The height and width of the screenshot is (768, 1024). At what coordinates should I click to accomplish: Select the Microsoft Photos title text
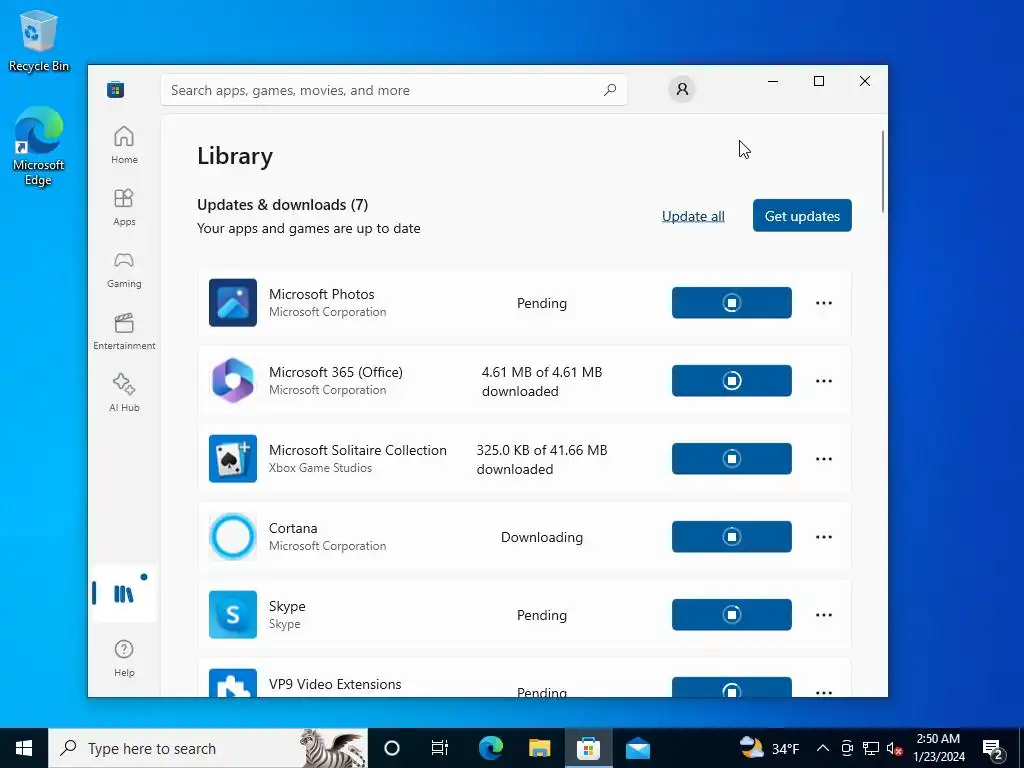tap(321, 294)
